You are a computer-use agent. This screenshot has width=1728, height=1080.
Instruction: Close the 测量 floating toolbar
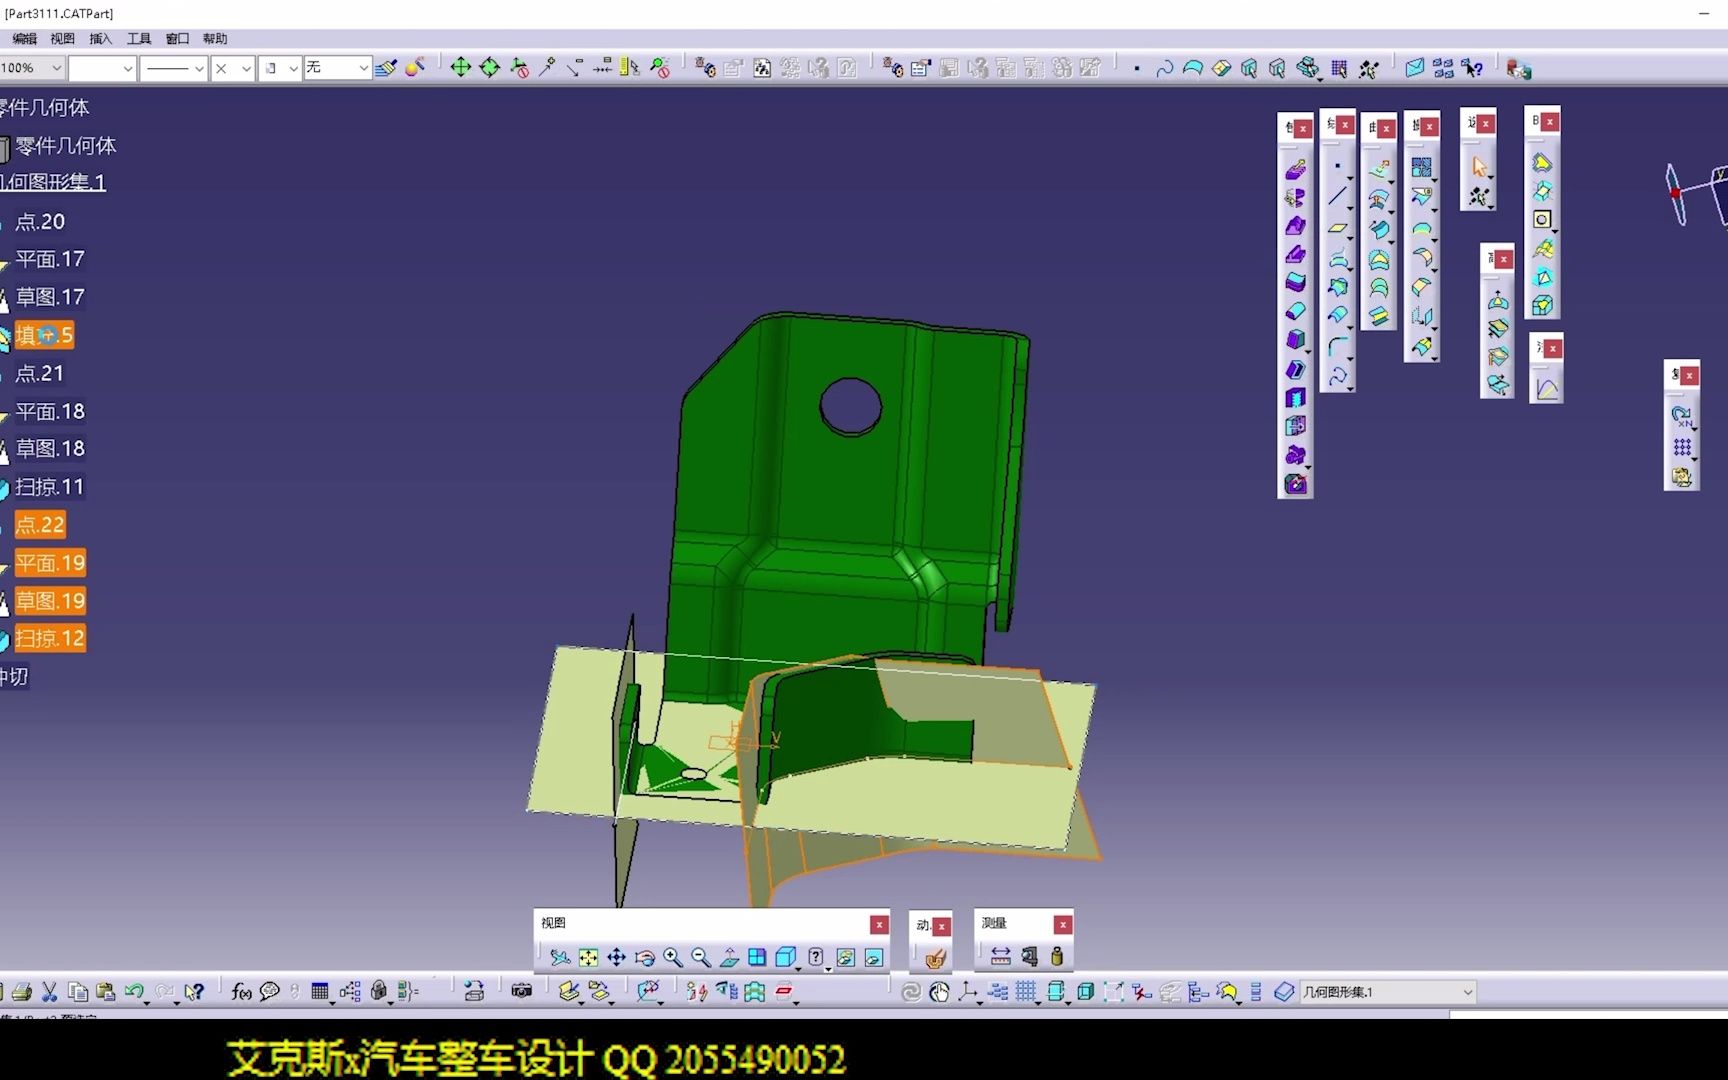1063,924
